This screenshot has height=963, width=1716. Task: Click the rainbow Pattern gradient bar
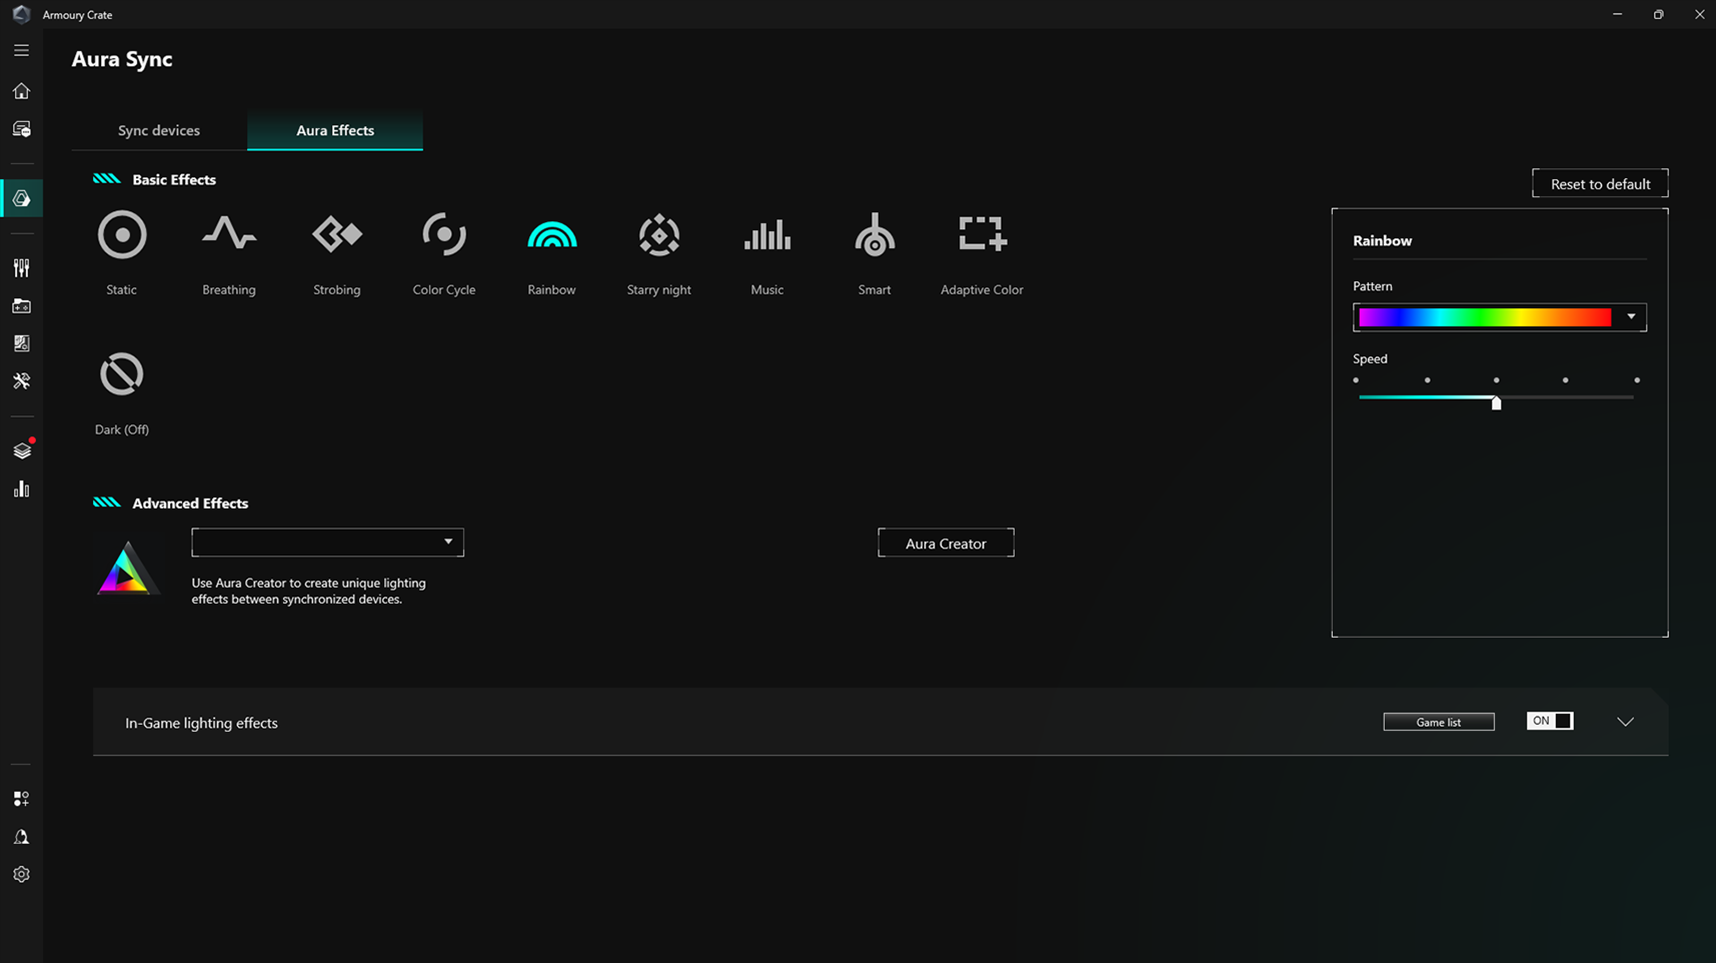click(x=1485, y=317)
